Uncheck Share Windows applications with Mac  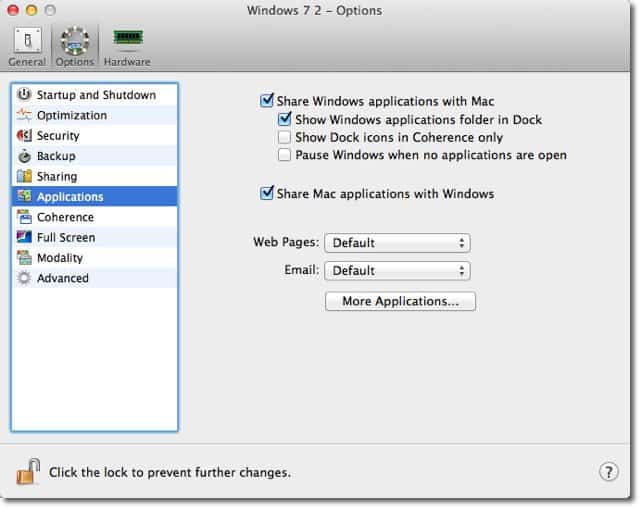point(267,101)
